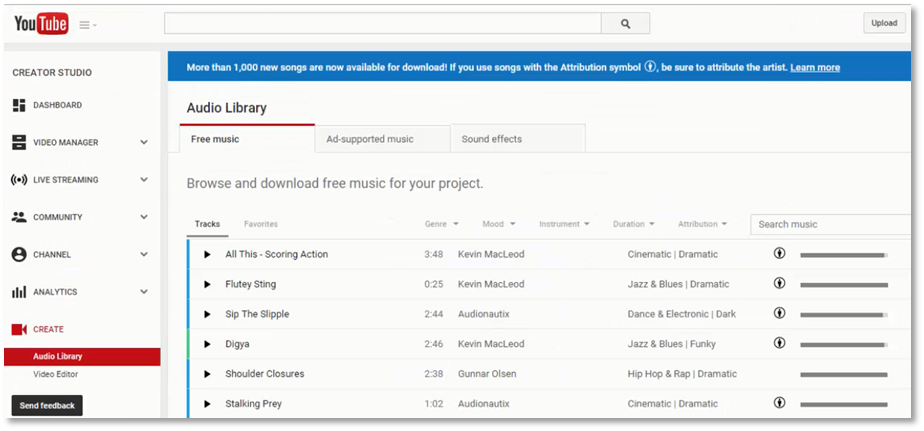The width and height of the screenshot is (924, 431).
Task: Open the Attribution filter dropdown
Action: point(702,224)
